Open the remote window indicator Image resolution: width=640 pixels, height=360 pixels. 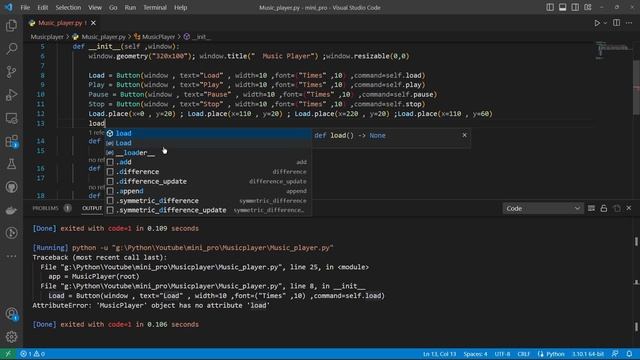point(8,354)
